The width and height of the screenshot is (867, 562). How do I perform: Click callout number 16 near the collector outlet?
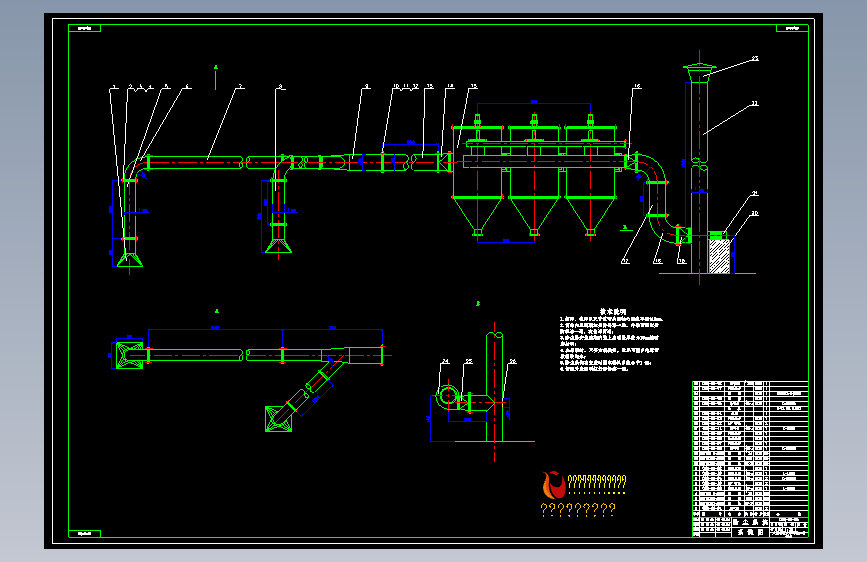point(637,87)
